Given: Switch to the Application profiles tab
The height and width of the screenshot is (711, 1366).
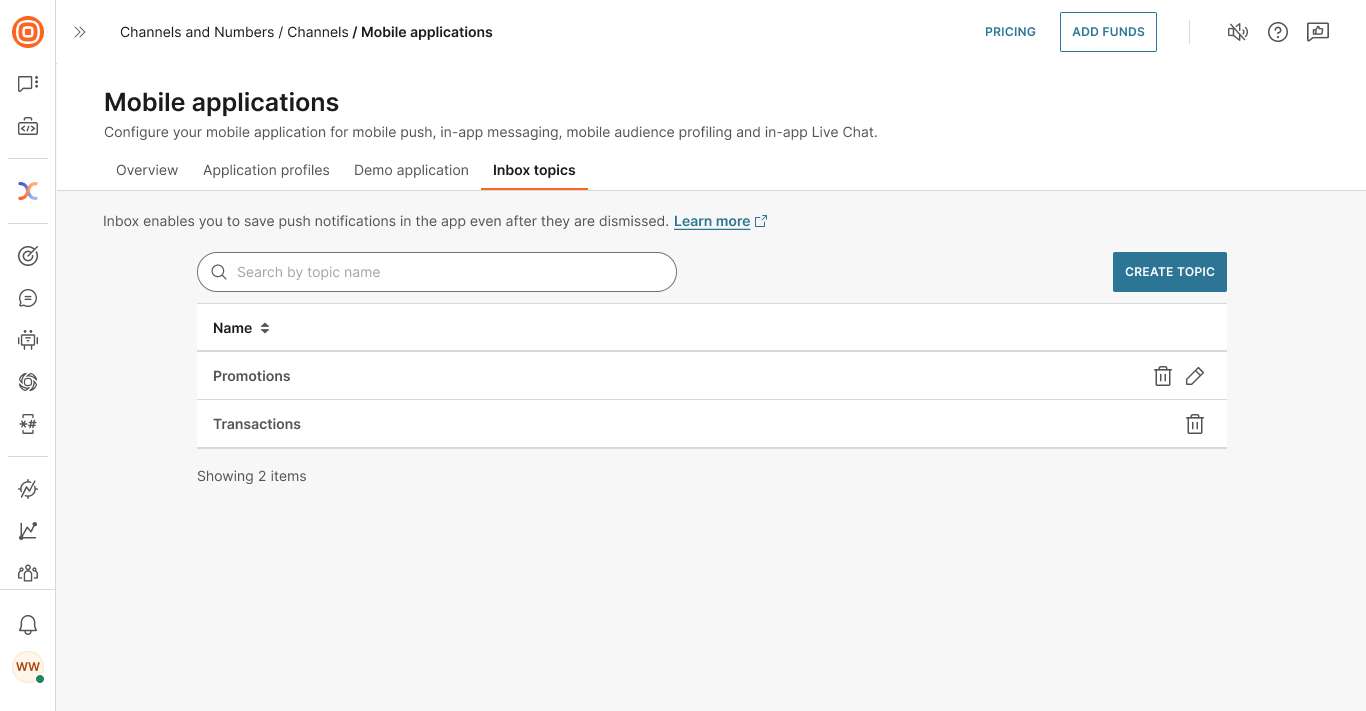Looking at the screenshot, I should [x=266, y=170].
